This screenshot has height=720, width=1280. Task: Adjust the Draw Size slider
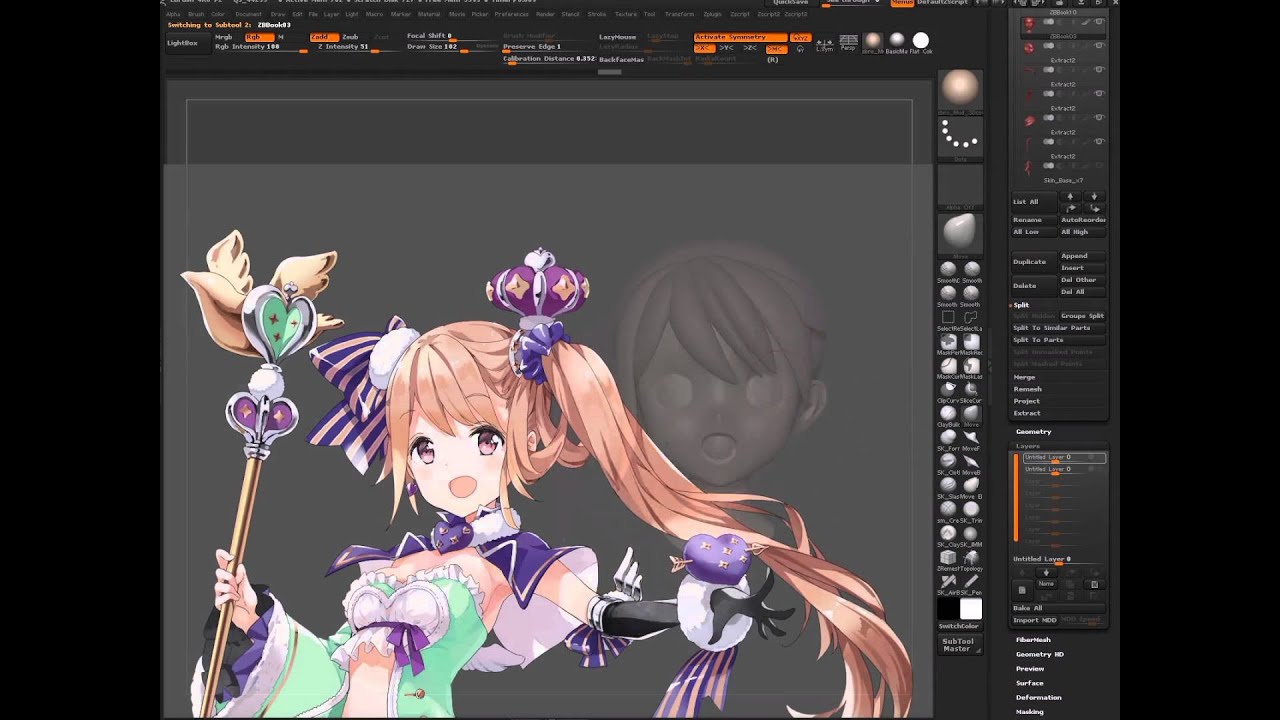[x=452, y=47]
